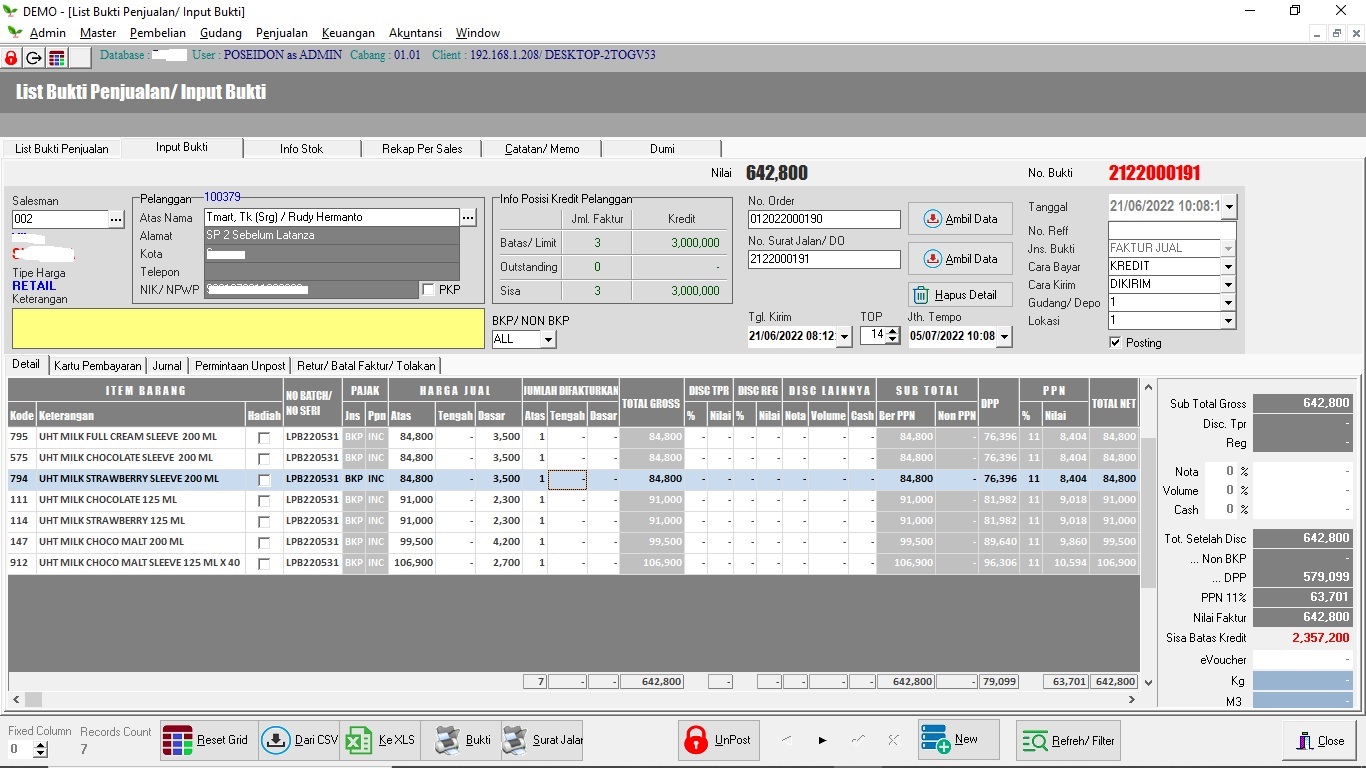
Task: Open the Penjualan menu
Action: [x=282, y=33]
